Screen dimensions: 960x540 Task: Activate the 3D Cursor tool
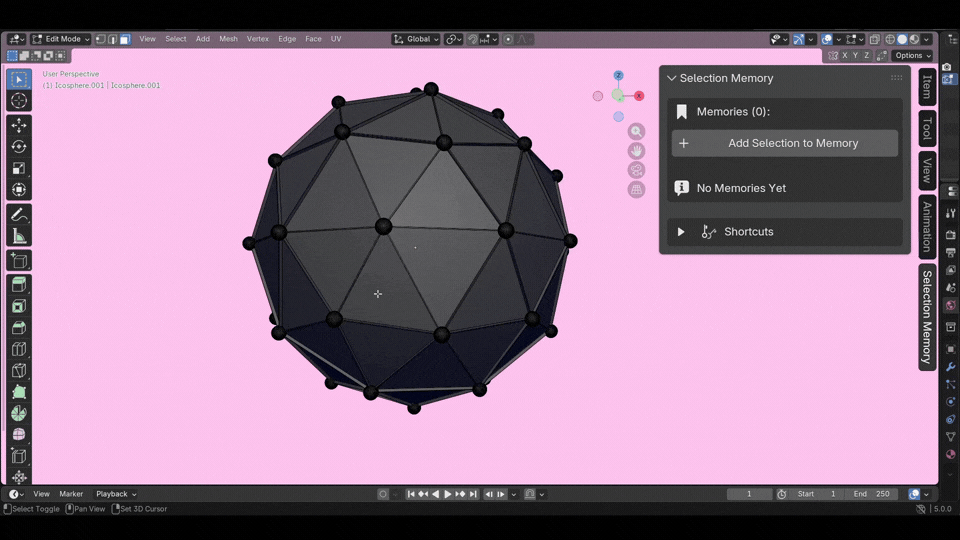(19, 100)
